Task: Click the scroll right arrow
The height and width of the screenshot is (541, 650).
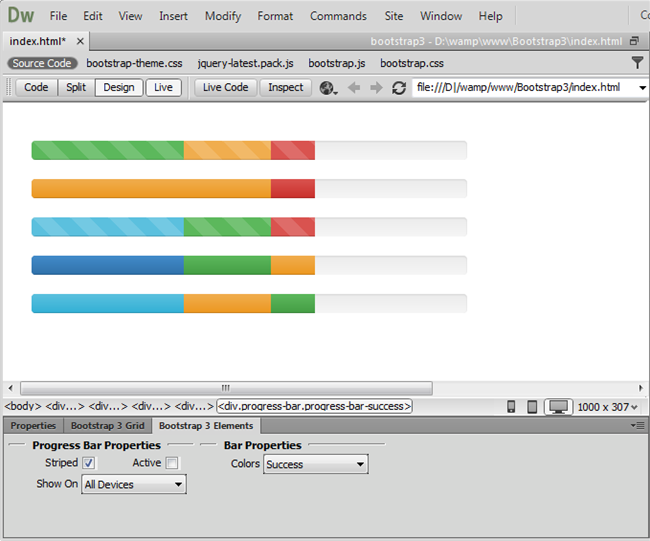Action: pos(640,388)
